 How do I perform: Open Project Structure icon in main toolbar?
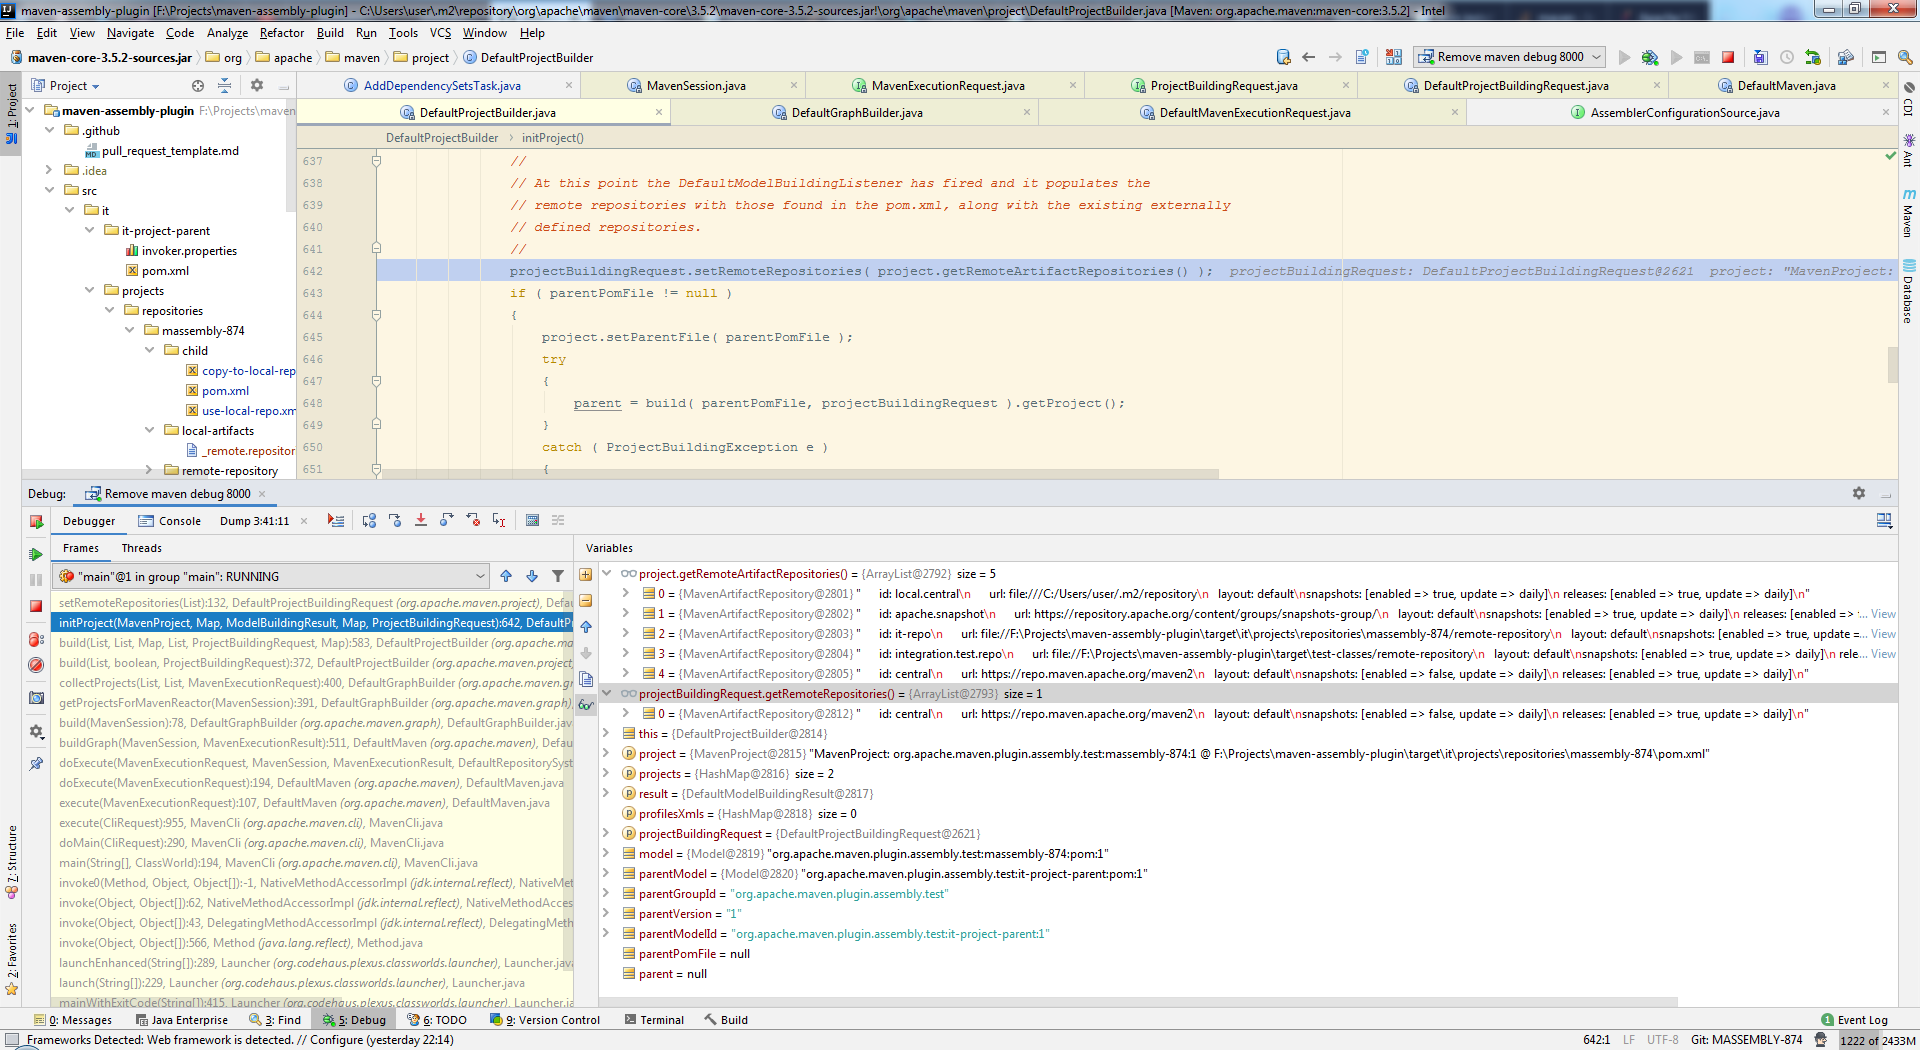[1846, 57]
